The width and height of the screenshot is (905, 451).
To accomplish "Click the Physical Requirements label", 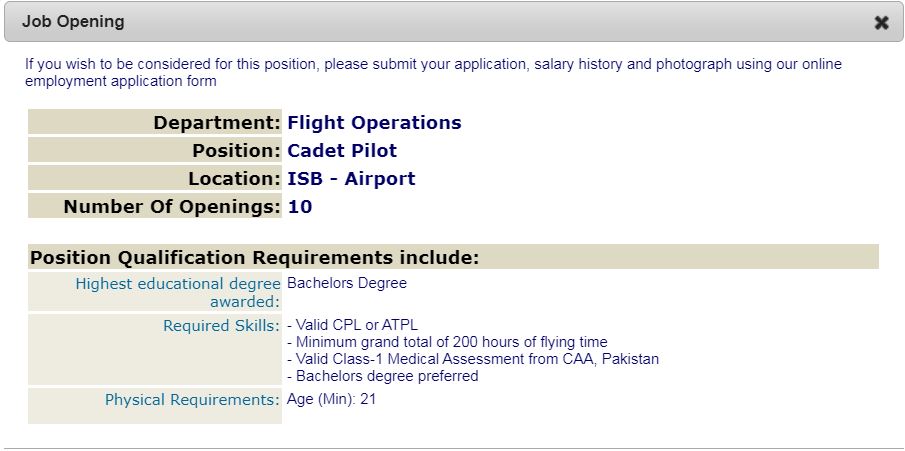I will tap(192, 400).
